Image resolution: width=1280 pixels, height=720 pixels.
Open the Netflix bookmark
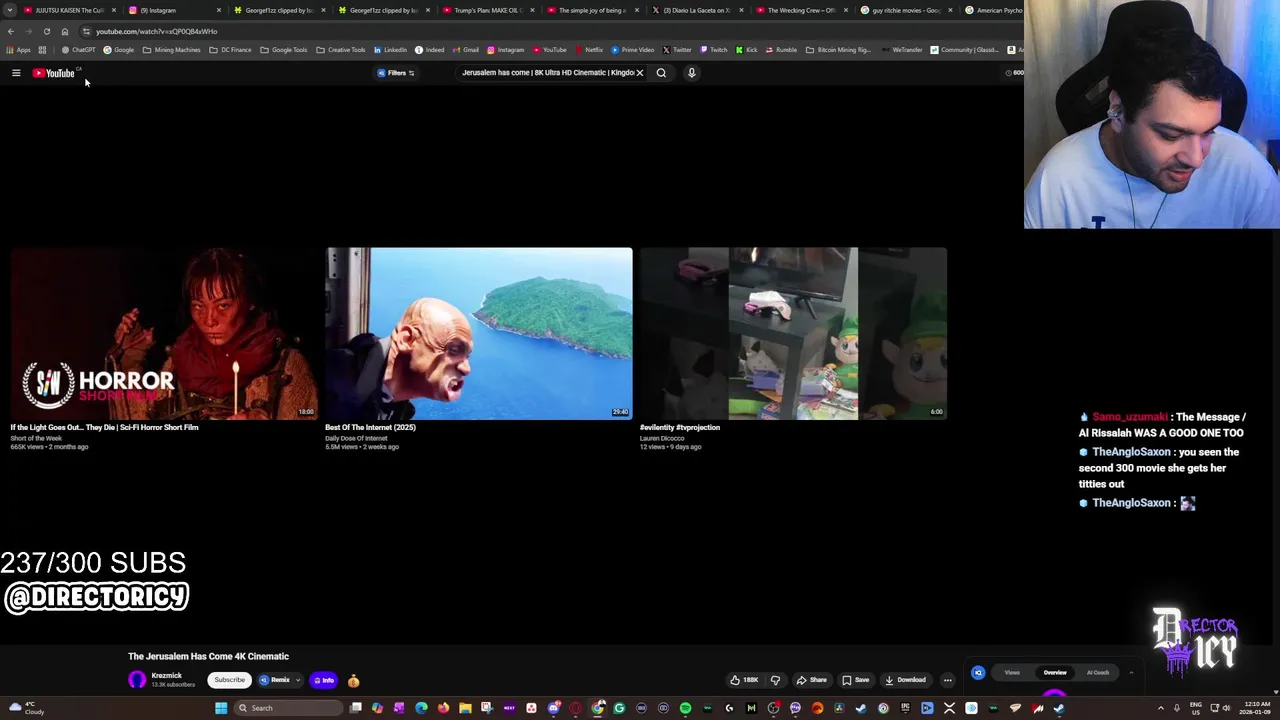[x=589, y=50]
